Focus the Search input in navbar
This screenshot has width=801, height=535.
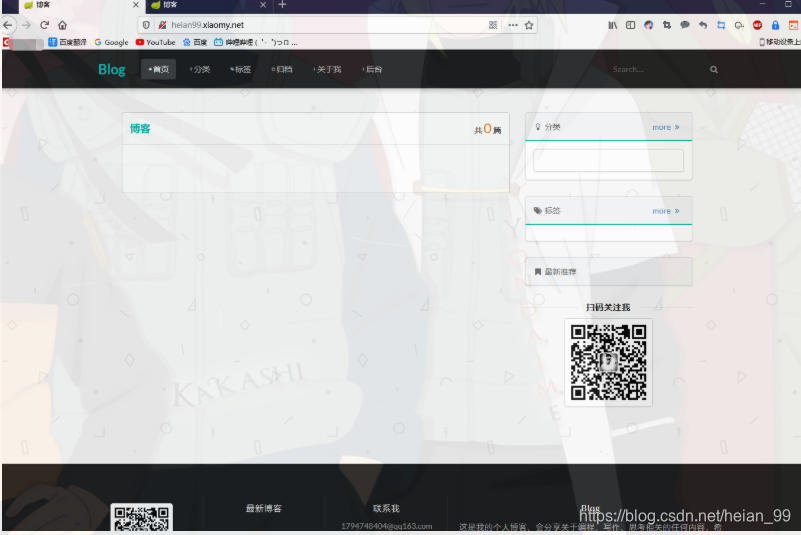coord(659,69)
